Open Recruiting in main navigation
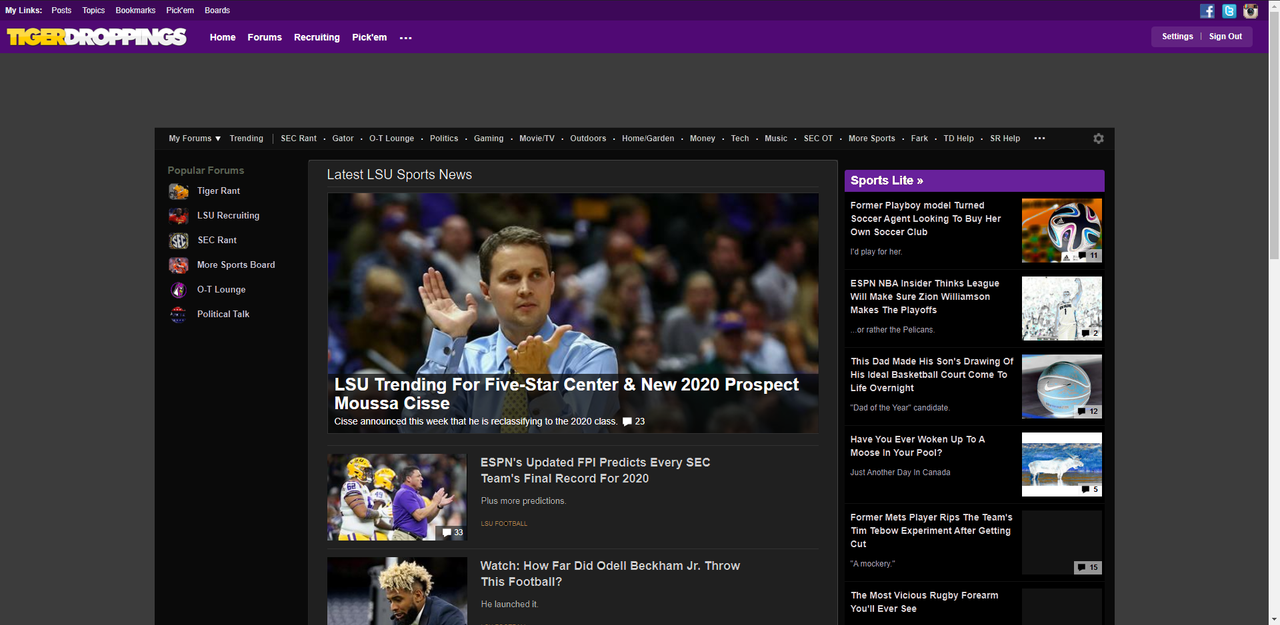 point(317,37)
